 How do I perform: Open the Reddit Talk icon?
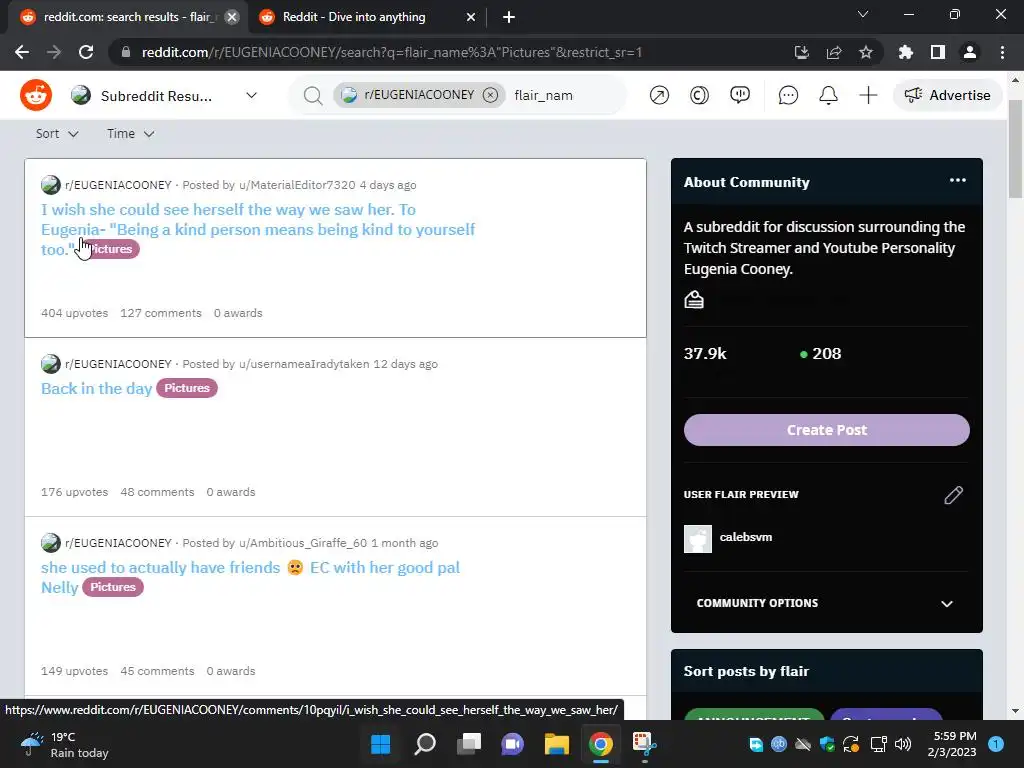tap(740, 95)
